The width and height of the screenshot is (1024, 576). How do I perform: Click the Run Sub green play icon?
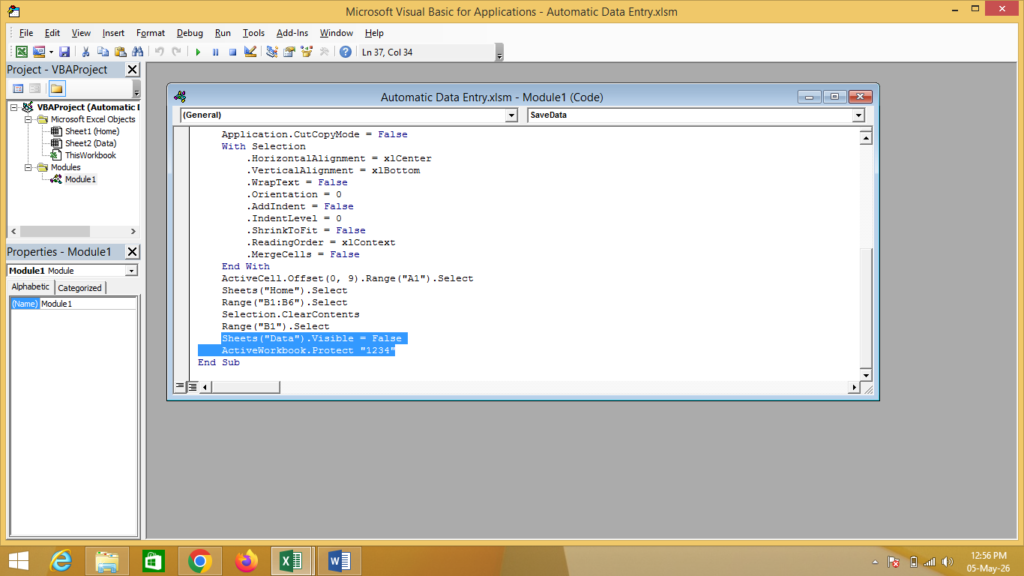198,52
